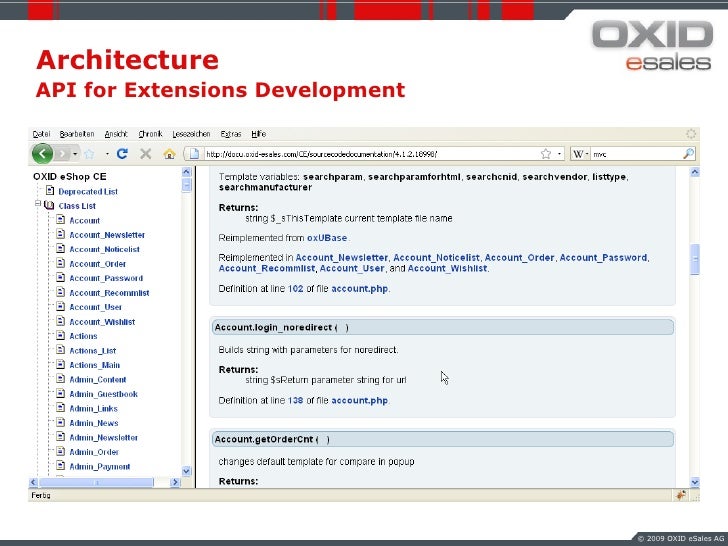728x546 pixels.
Task: Open the back/forward history dropdown arrow
Action: click(75, 154)
